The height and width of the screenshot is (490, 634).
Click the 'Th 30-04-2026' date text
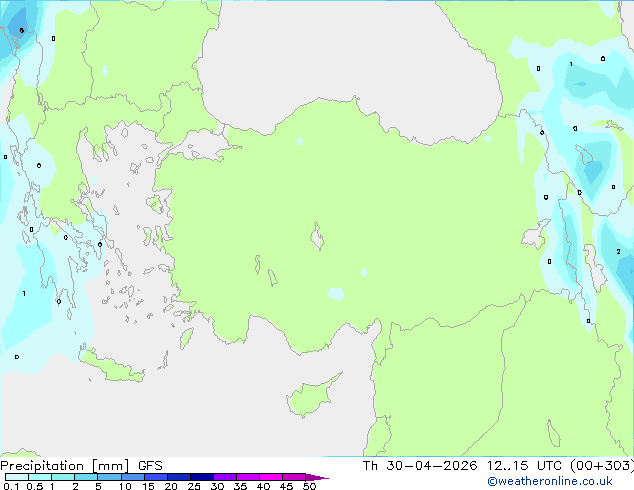coord(420,466)
